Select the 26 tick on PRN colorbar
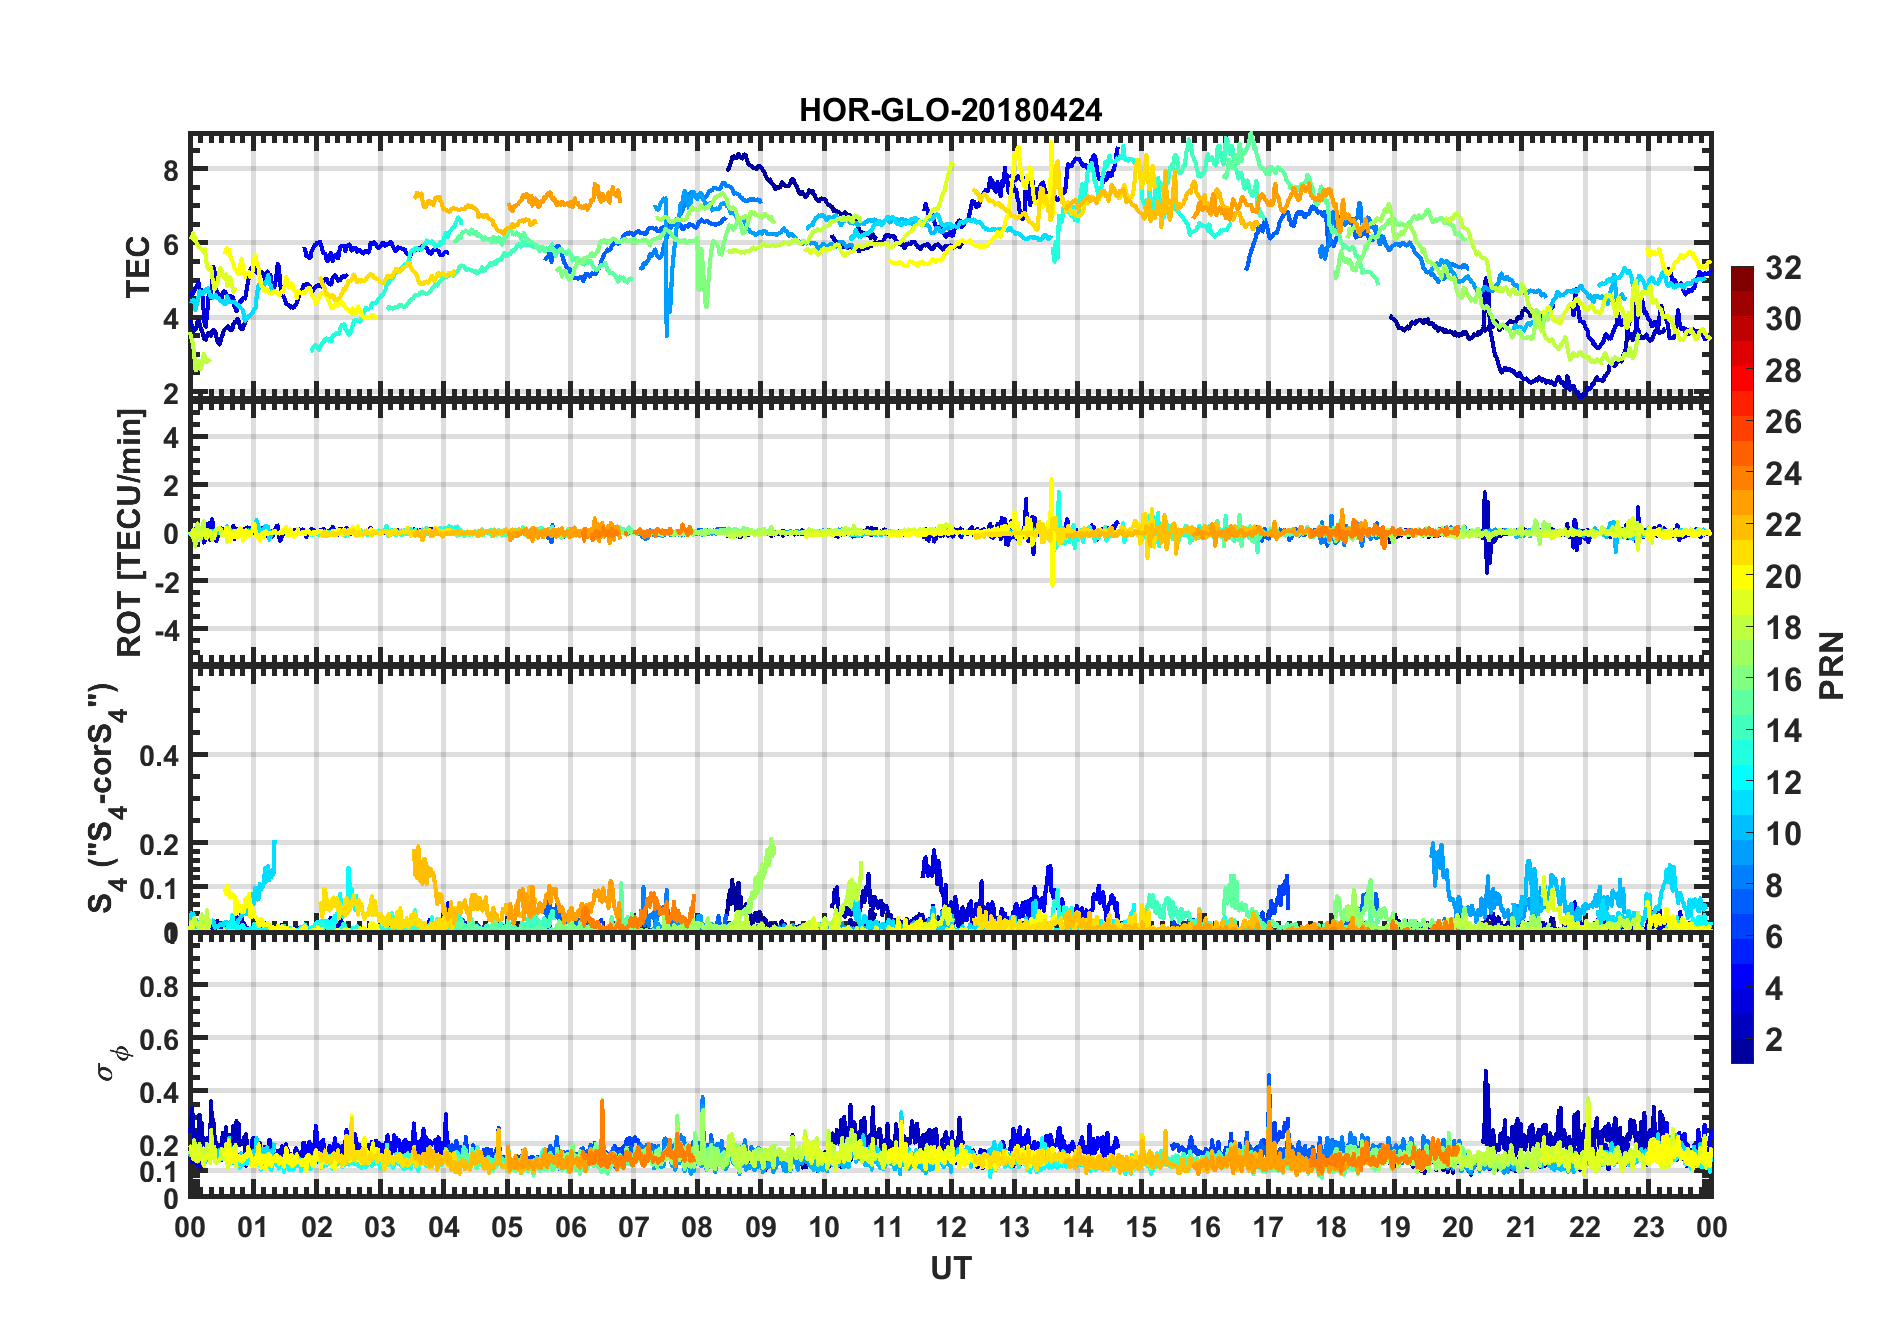Viewport: 1902px width, 1330px height. [1784, 422]
